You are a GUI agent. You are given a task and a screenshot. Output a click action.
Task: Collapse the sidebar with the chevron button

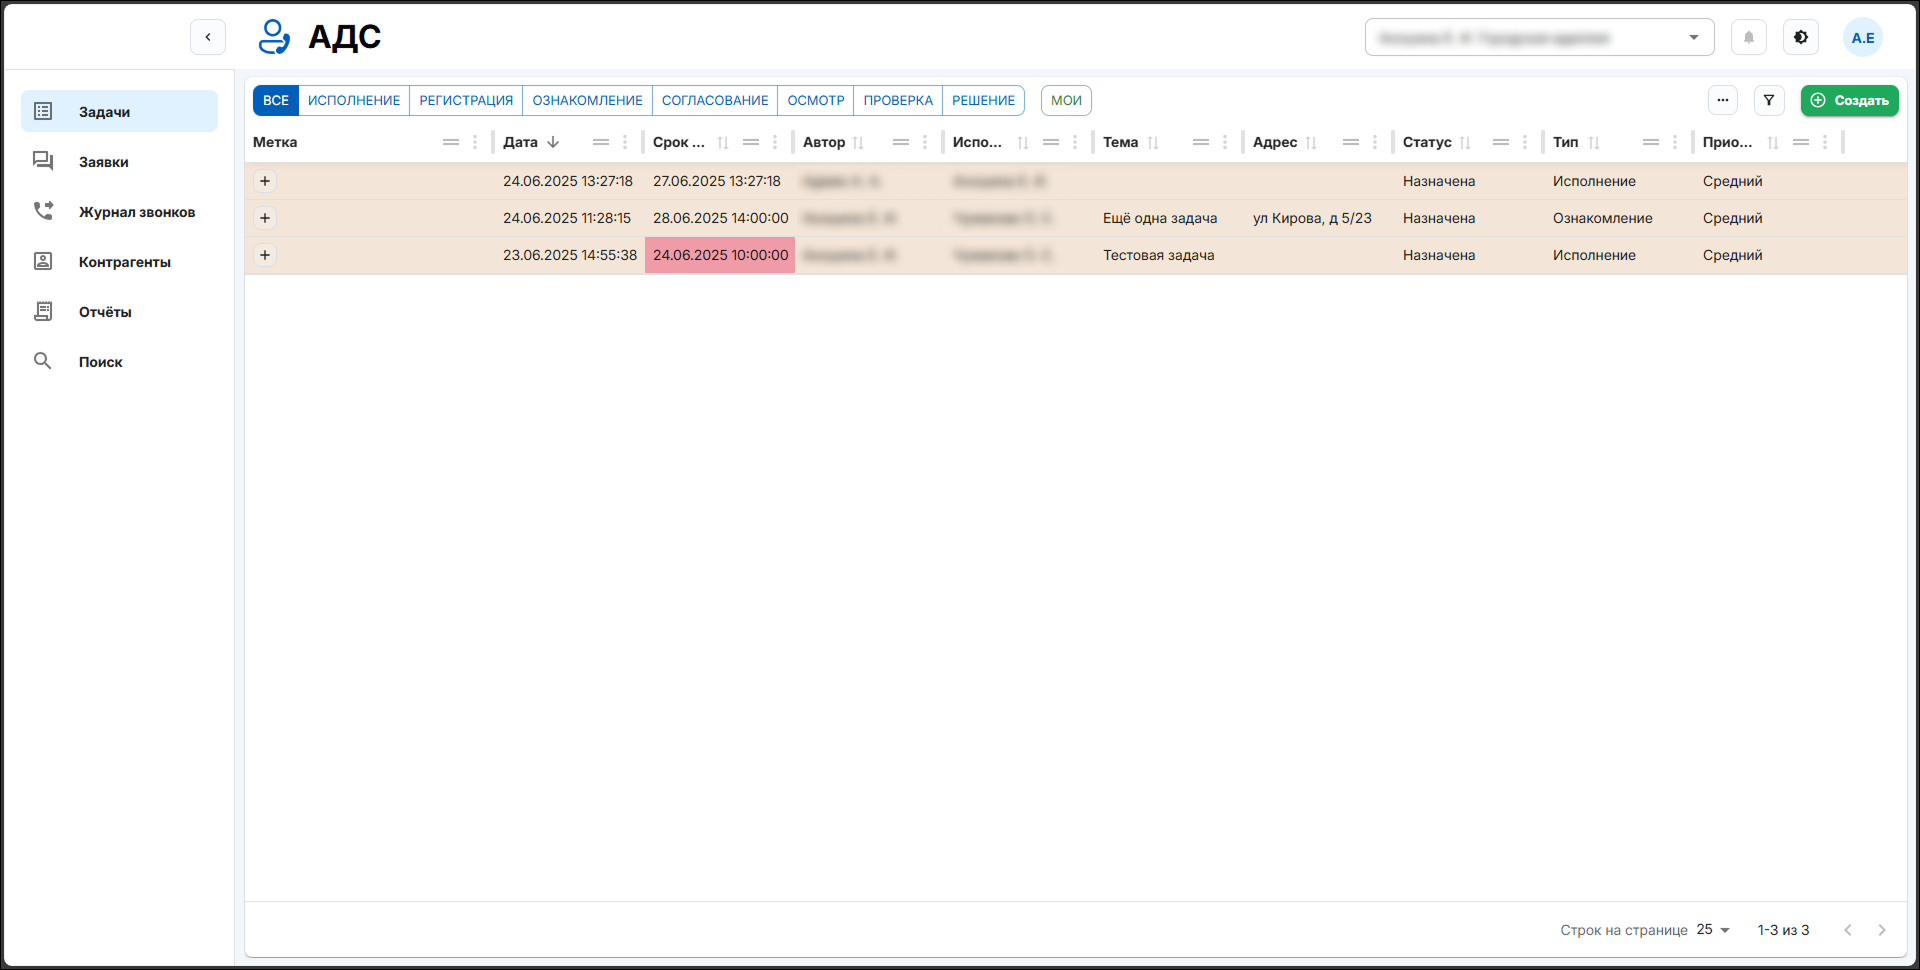pos(208,37)
